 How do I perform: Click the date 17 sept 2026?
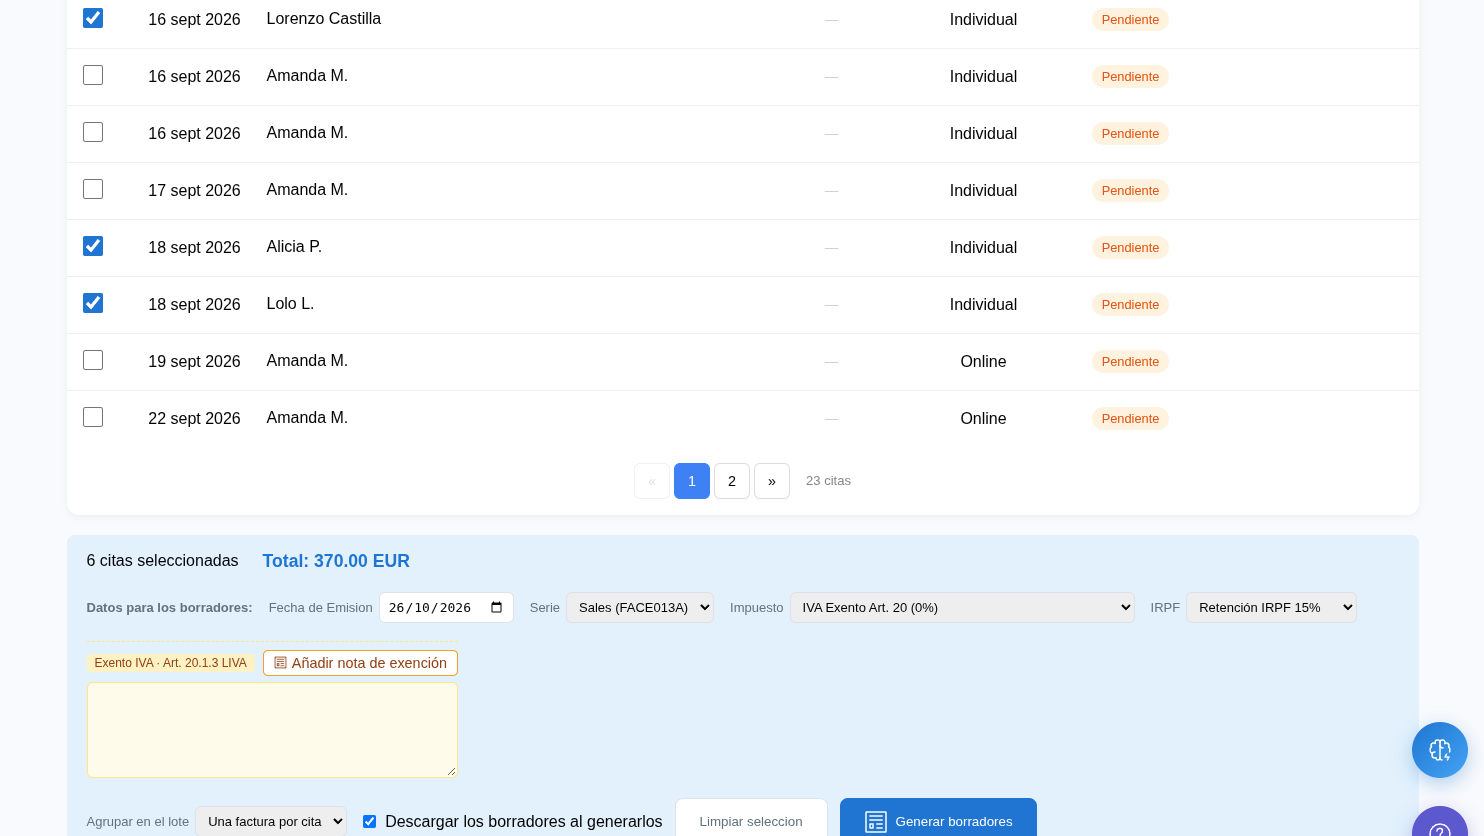pyautogui.click(x=194, y=191)
